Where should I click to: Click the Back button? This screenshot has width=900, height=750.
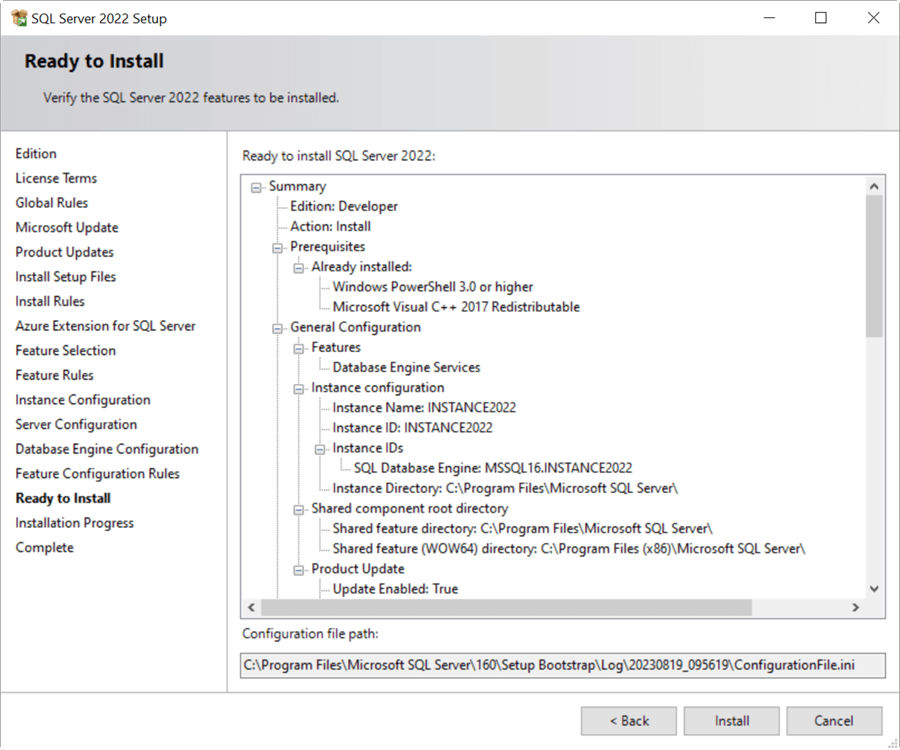click(x=628, y=720)
